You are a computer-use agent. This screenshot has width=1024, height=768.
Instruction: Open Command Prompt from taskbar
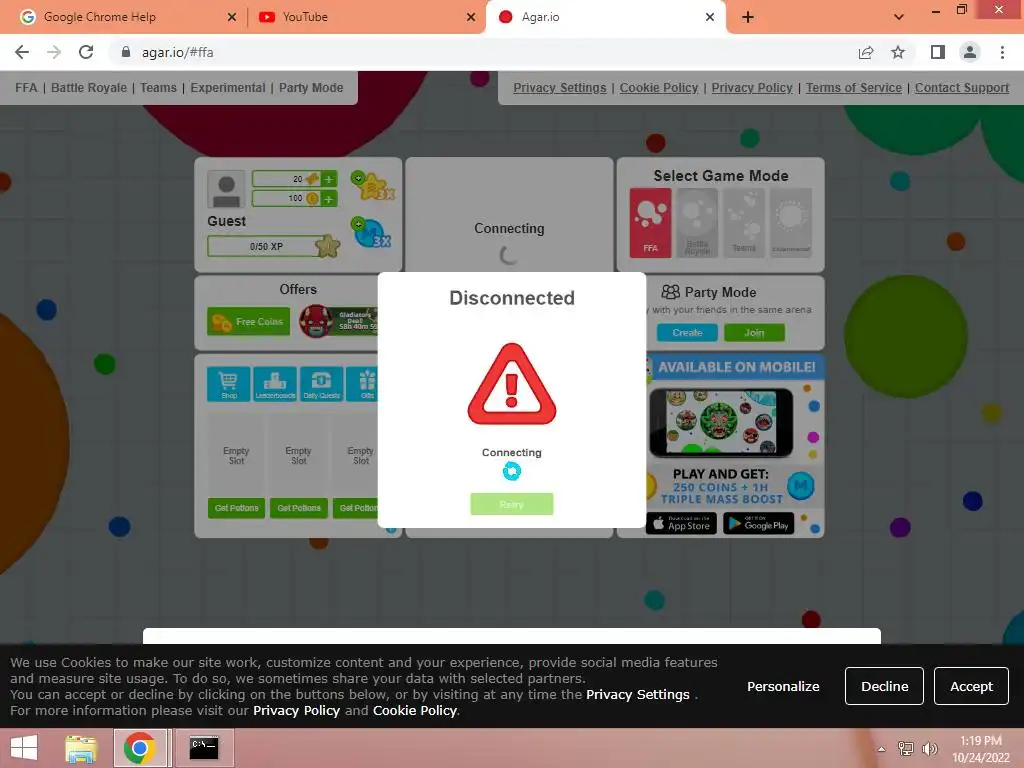point(204,748)
